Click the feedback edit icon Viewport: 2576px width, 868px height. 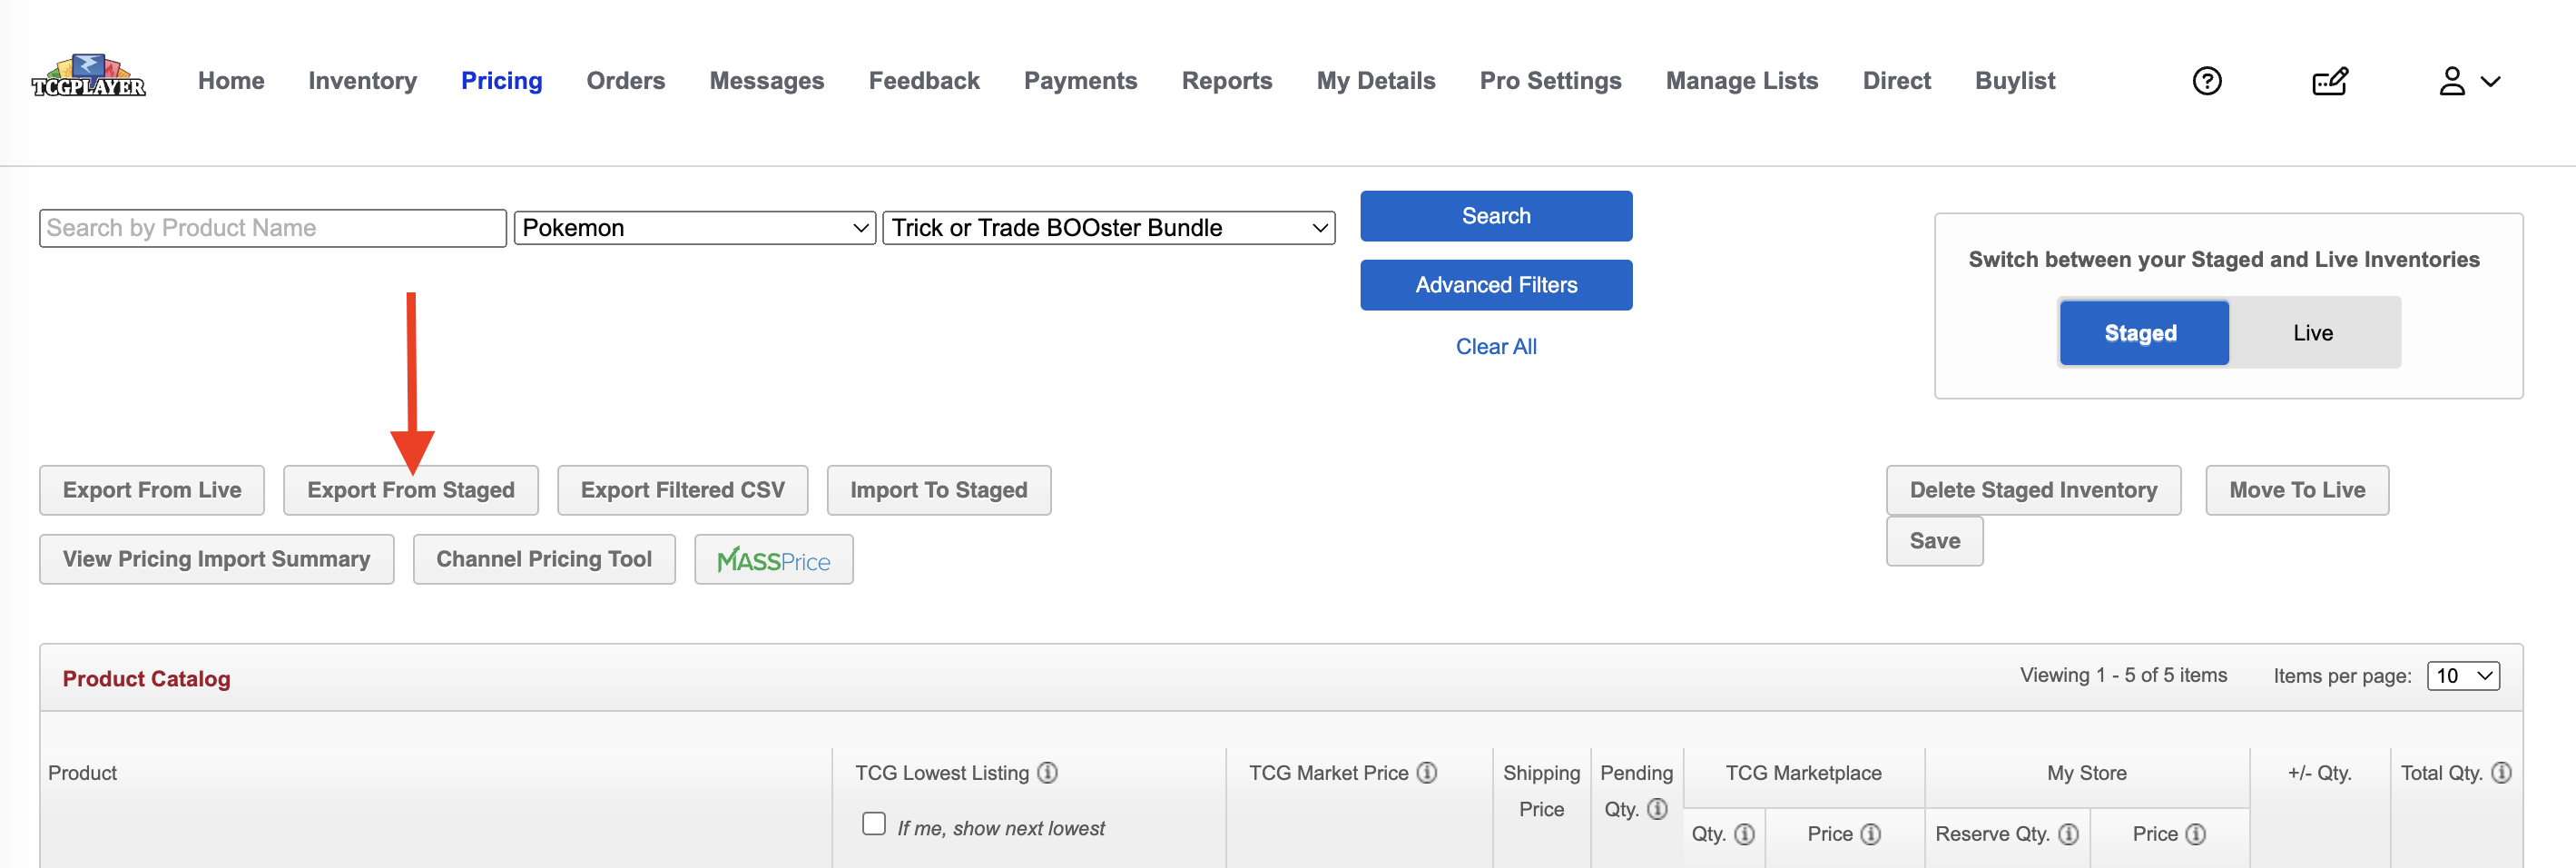coord(2329,81)
